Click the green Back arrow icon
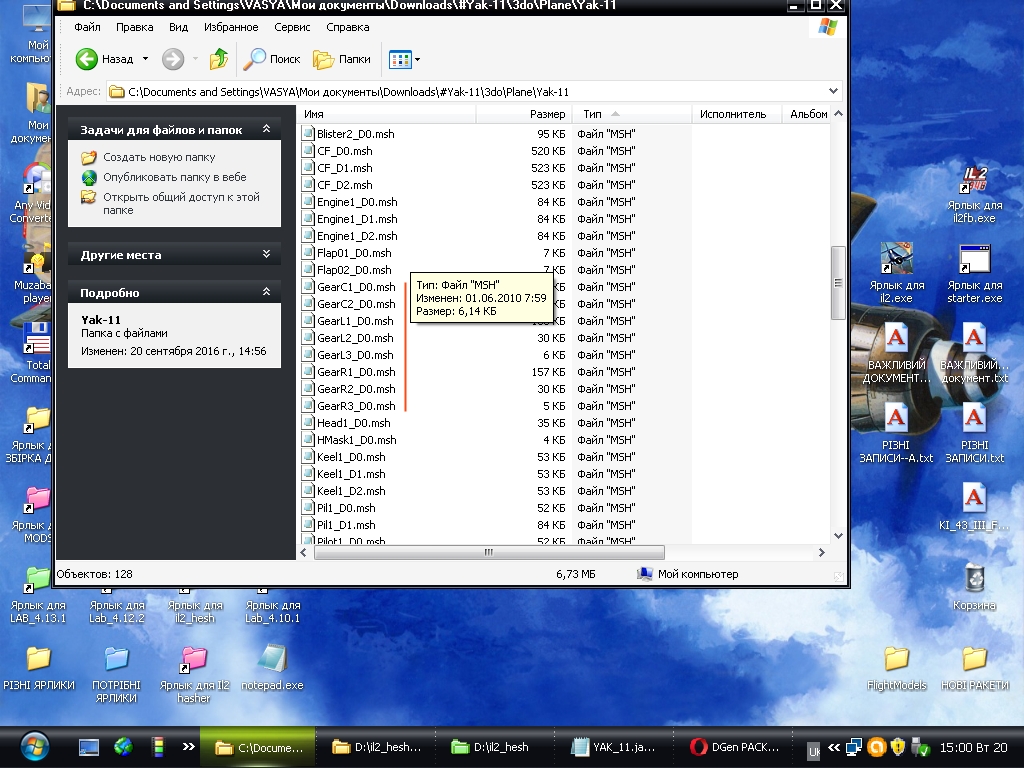The width and height of the screenshot is (1024, 768). point(87,59)
